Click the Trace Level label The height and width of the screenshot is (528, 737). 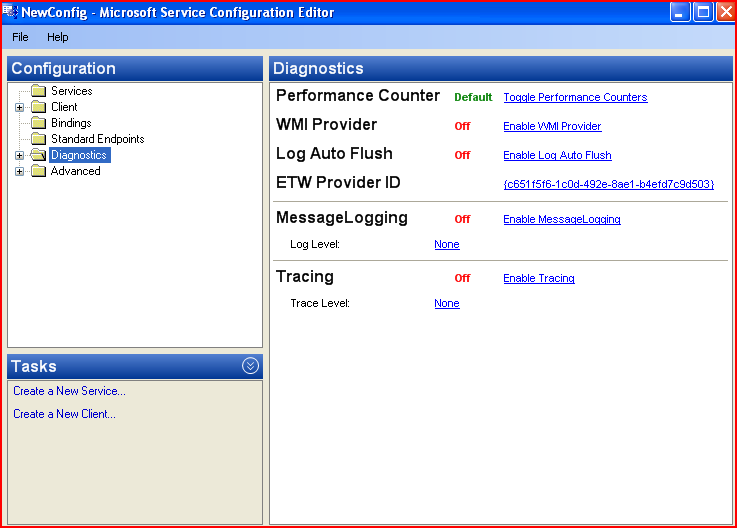pyautogui.click(x=320, y=303)
